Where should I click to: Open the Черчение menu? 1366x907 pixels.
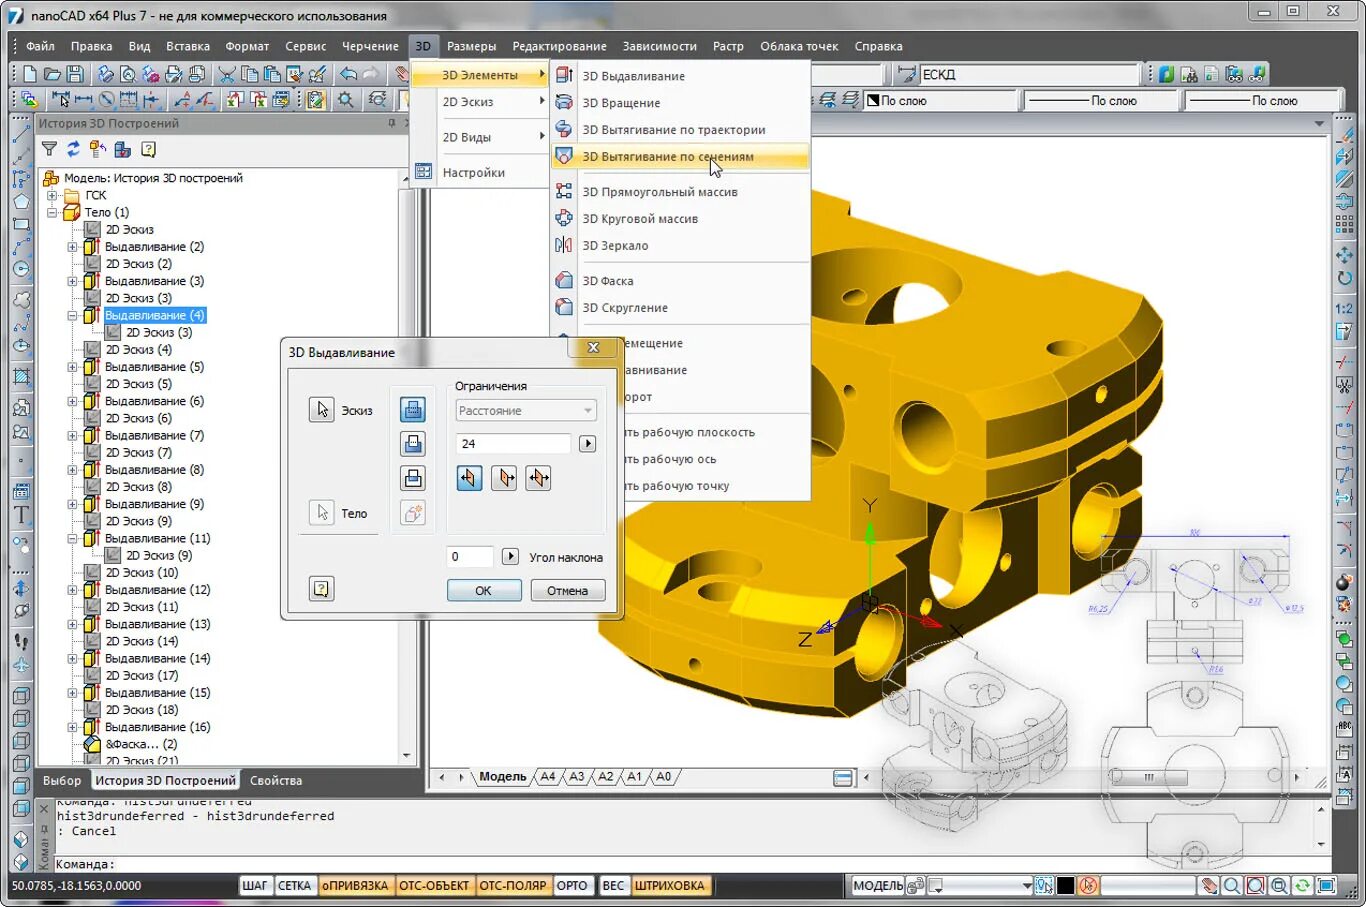[x=370, y=46]
